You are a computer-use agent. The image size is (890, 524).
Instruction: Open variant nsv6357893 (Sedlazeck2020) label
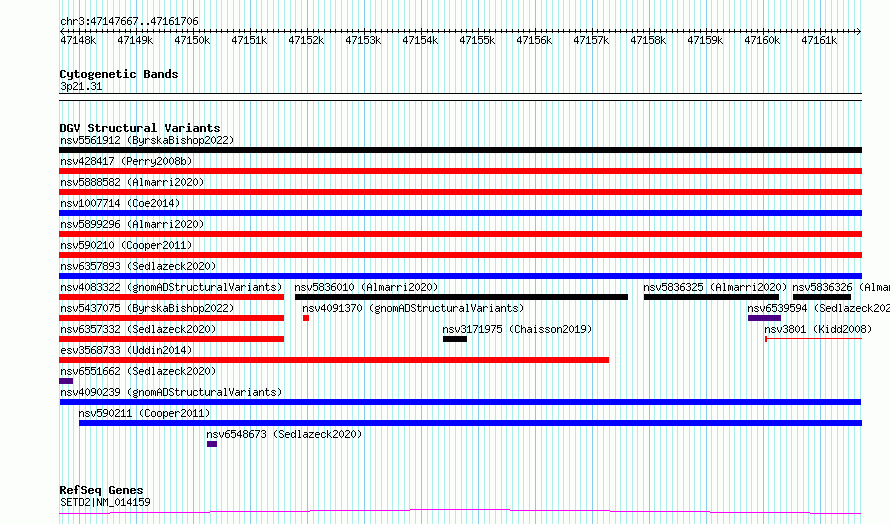pyautogui.click(x=138, y=266)
